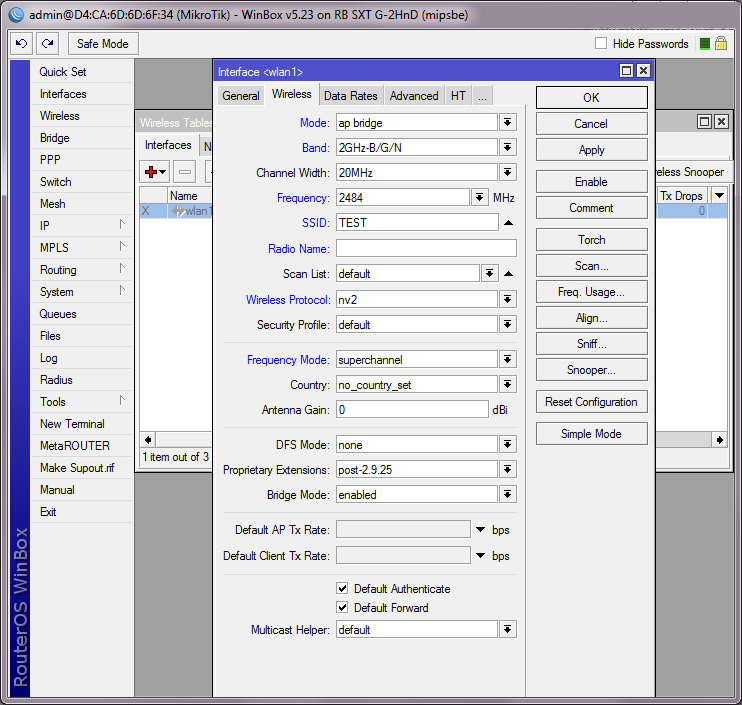Click the minus Remove icon in Wireless Tables
The image size is (742, 705).
pyautogui.click(x=185, y=172)
